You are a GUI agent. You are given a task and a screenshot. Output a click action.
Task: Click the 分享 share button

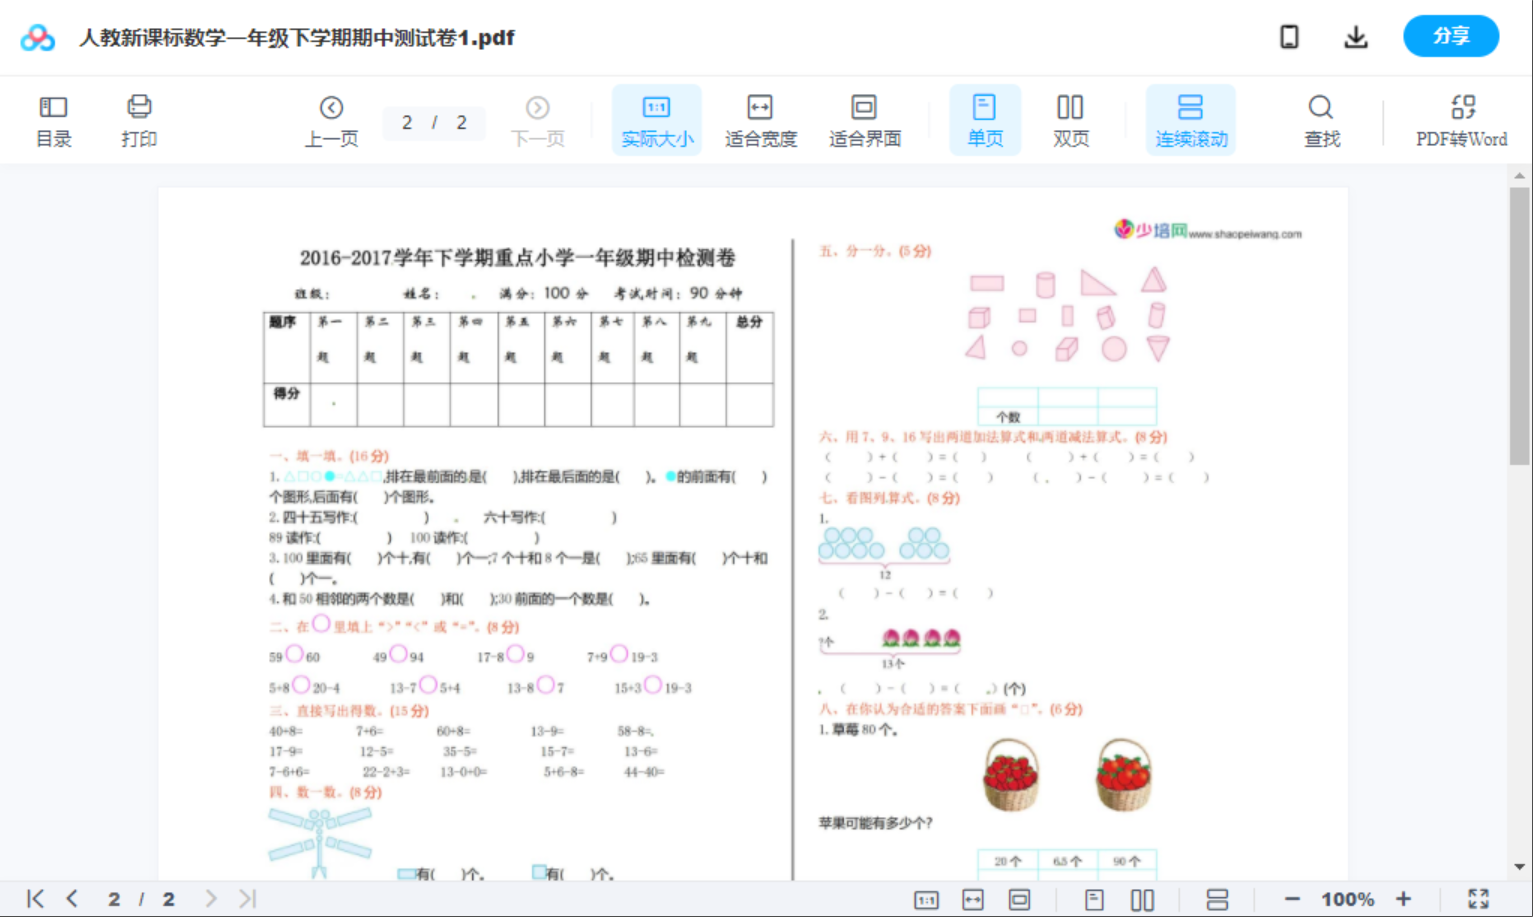[1451, 36]
